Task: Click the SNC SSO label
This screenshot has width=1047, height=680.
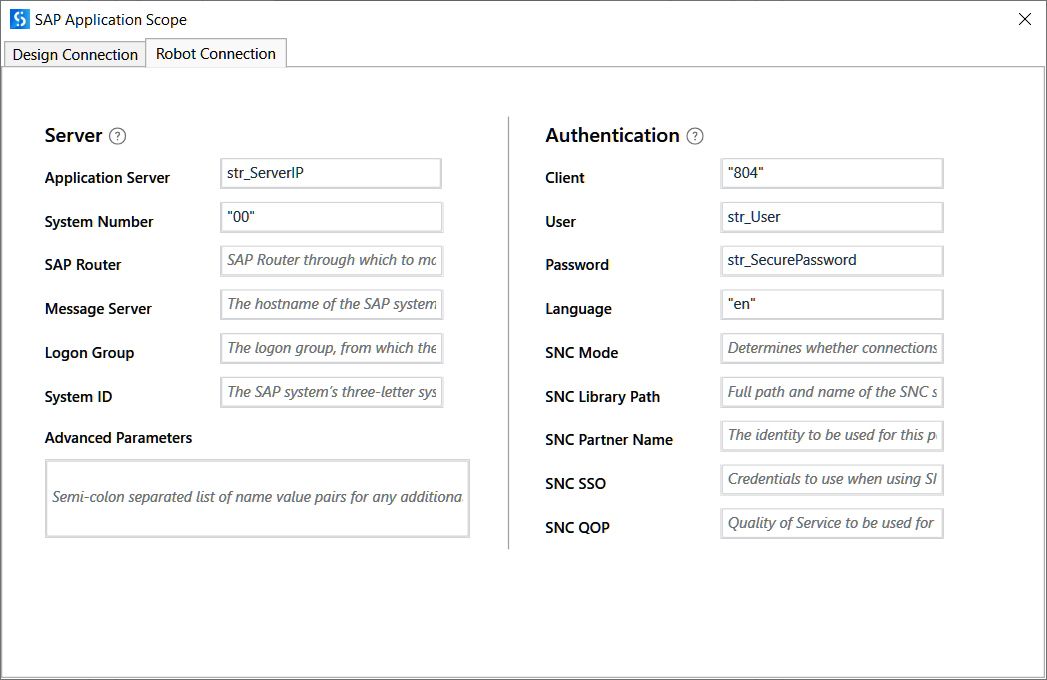Action: tap(576, 484)
